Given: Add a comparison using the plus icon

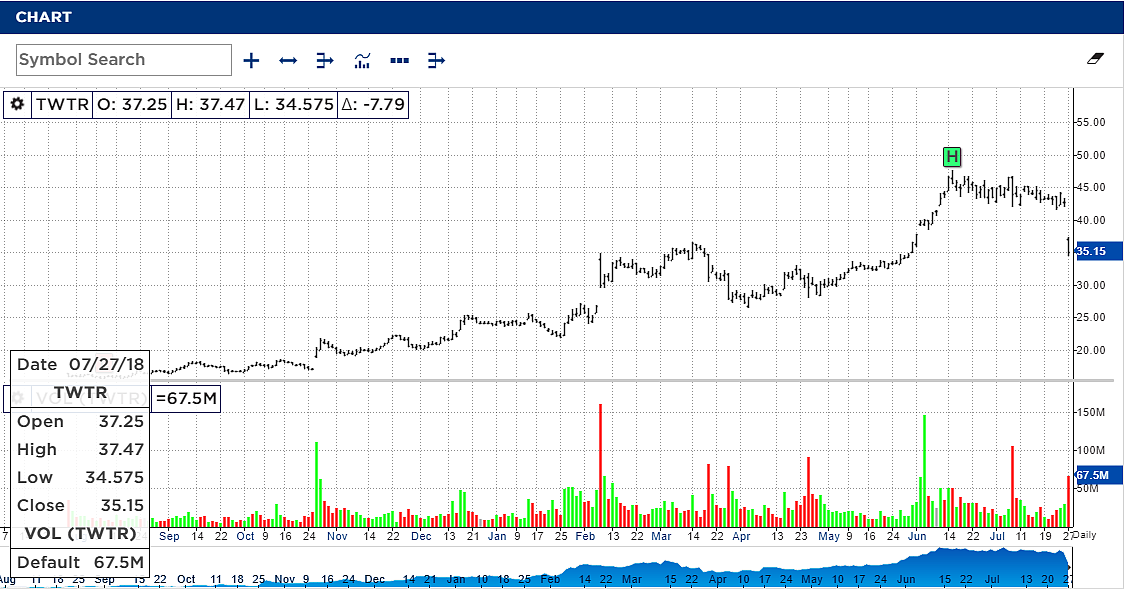Looking at the screenshot, I should [251, 60].
